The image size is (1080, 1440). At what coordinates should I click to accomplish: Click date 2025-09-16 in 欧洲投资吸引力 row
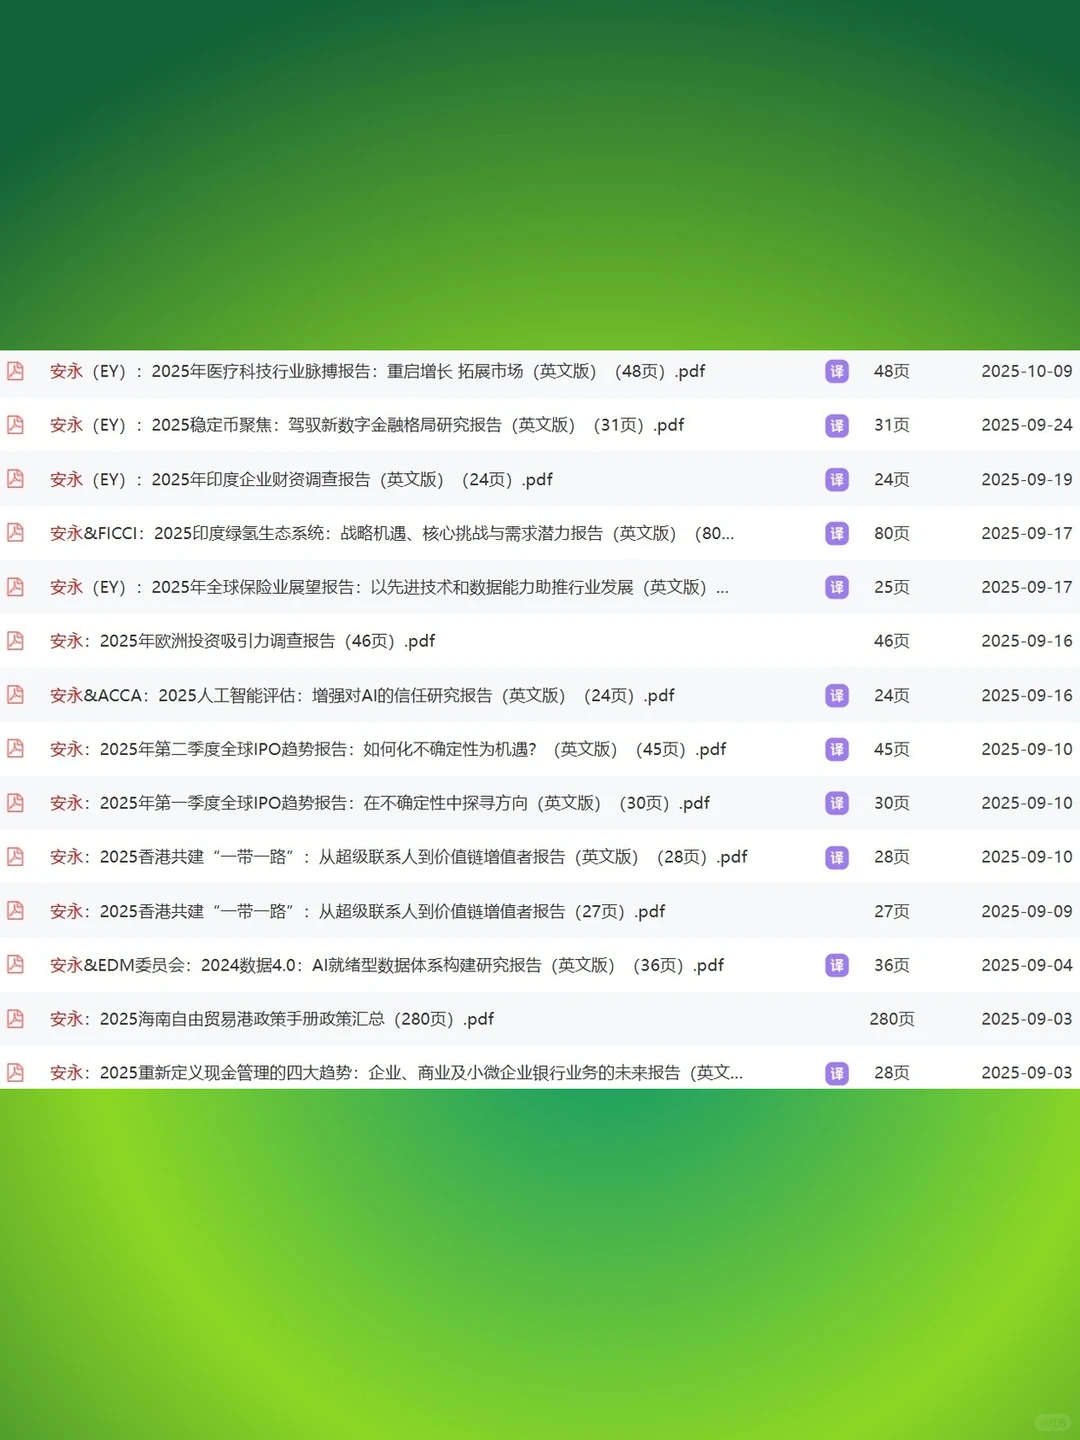[1026, 641]
